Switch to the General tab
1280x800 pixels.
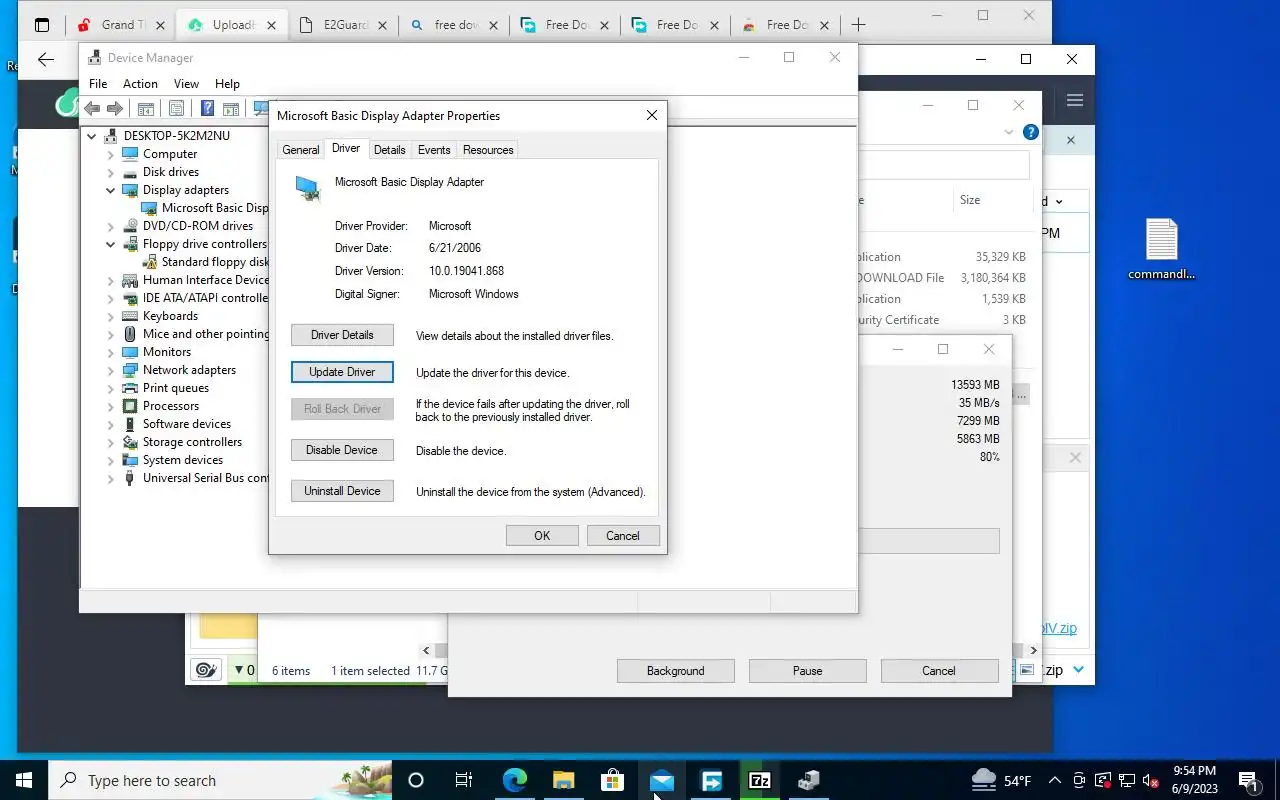(x=301, y=150)
